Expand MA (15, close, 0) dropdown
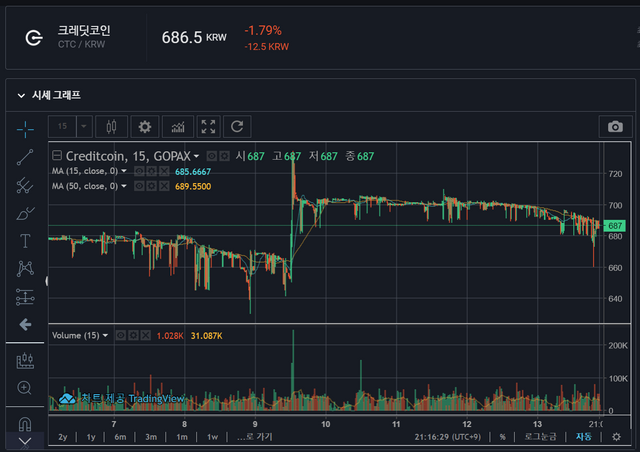The height and width of the screenshot is (452, 640). click(124, 171)
